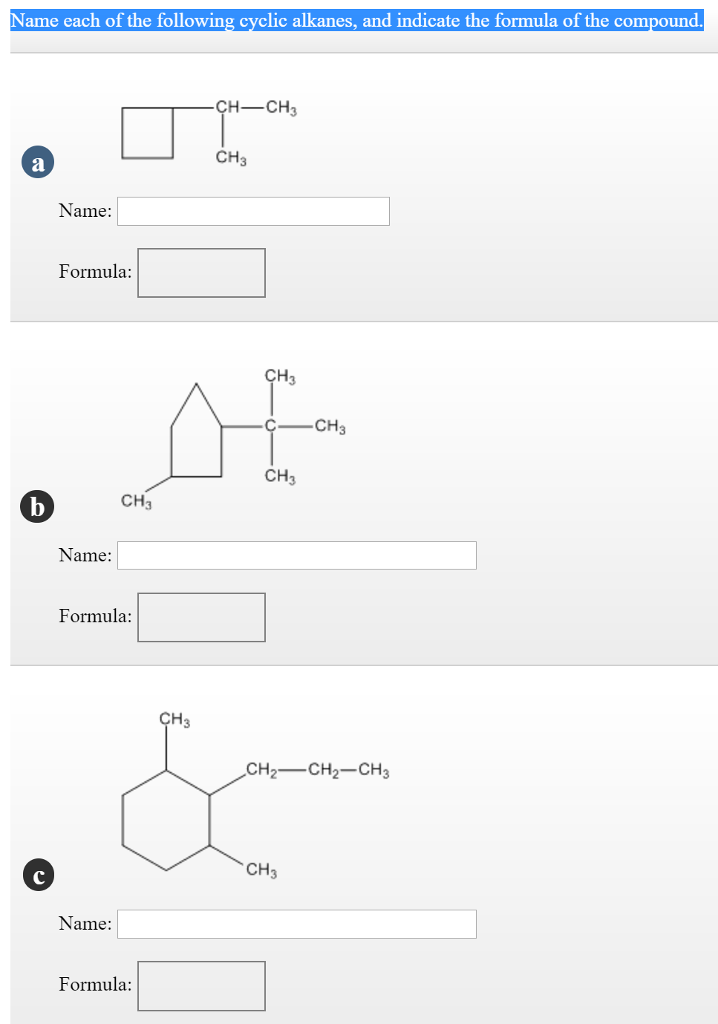This screenshot has width=718, height=1024.
Task: Click the central C atom in structure b
Action: pyautogui.click(x=268, y=426)
